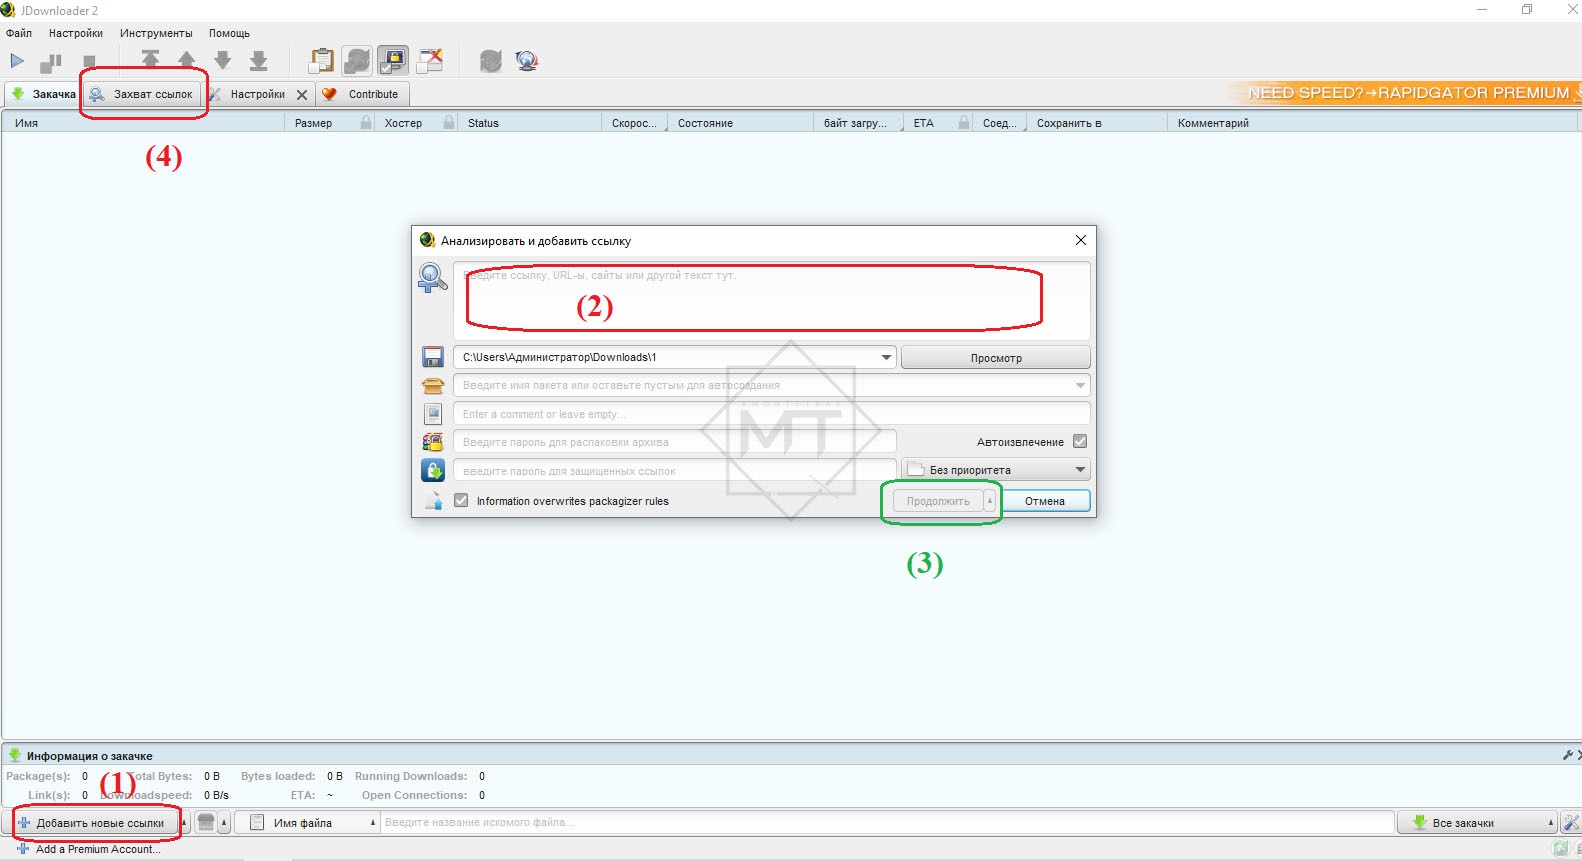
Task: Toggle Information overwrites packagizer rules checkbox
Action: click(x=461, y=500)
